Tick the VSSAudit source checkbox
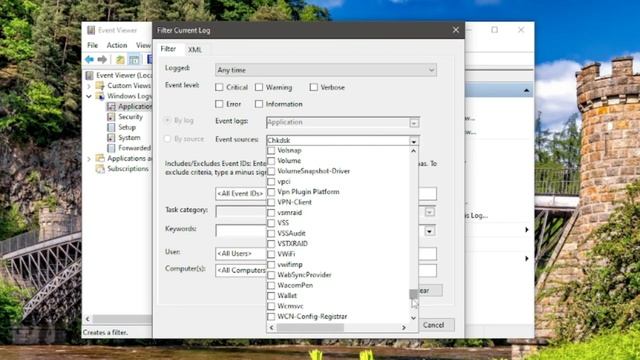Viewport: 640px width, 360px height. point(271,233)
